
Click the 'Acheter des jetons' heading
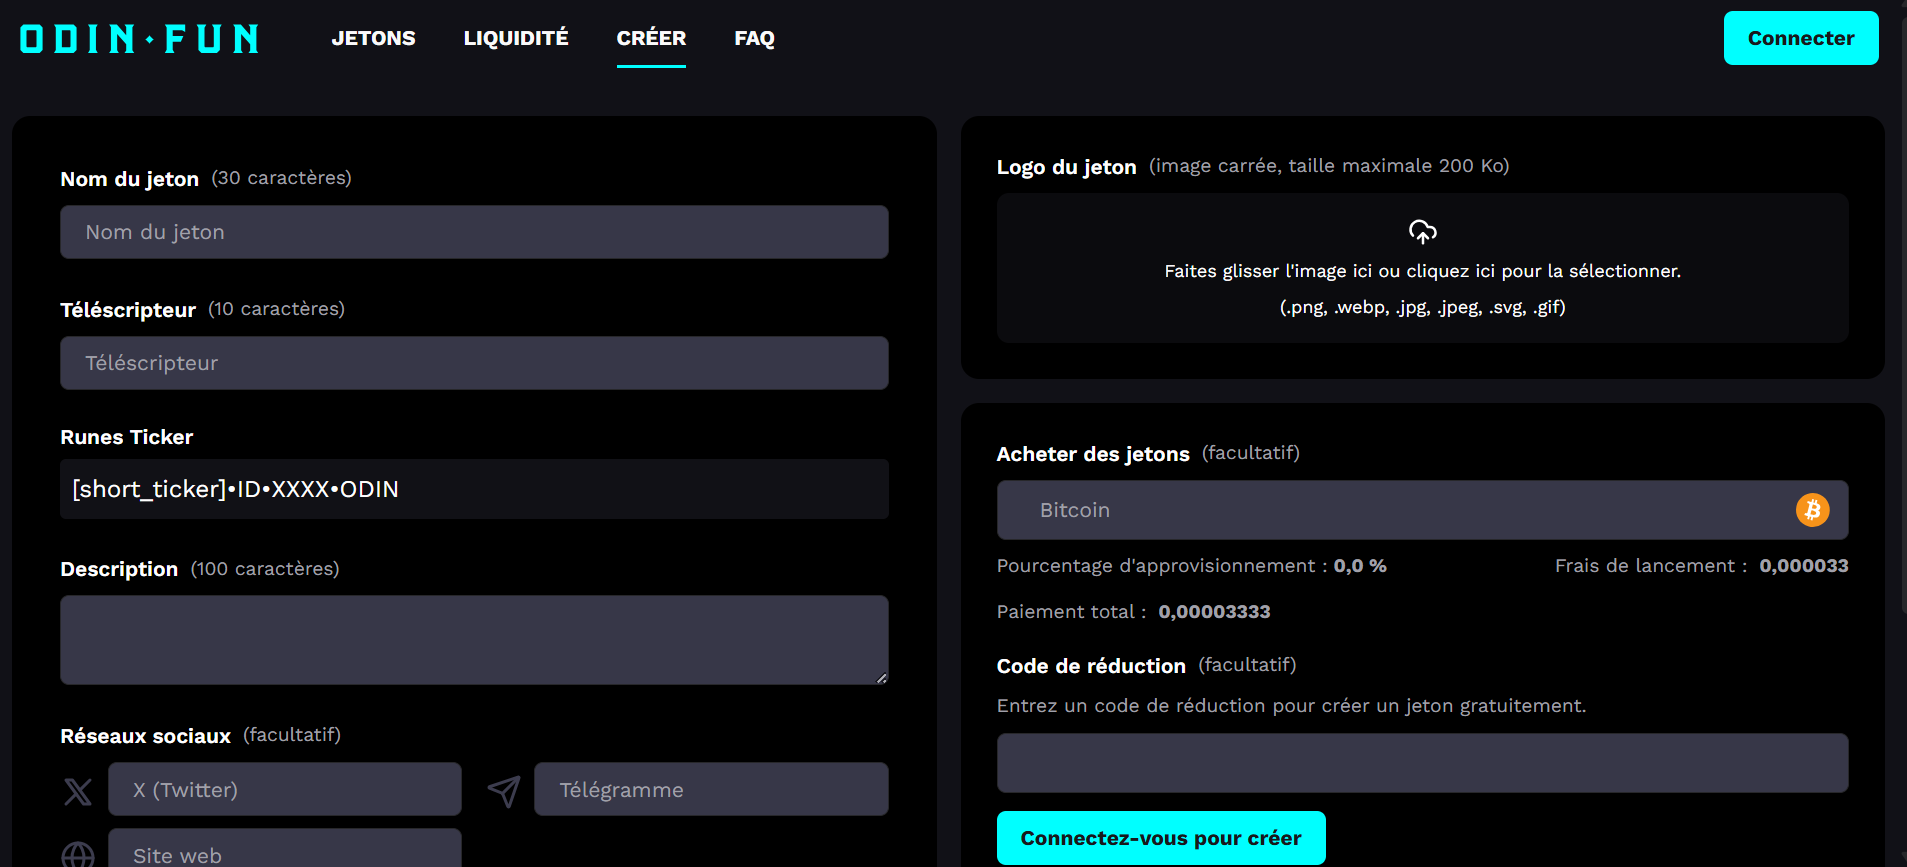coord(1093,454)
